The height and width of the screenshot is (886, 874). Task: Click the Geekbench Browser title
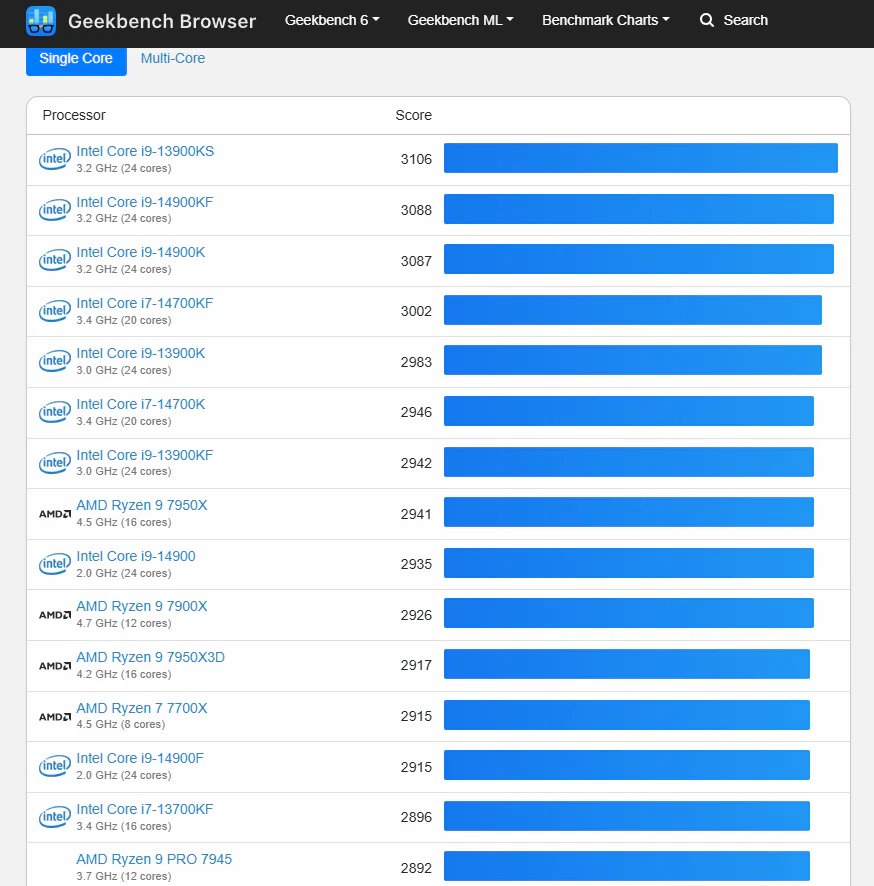click(x=162, y=21)
